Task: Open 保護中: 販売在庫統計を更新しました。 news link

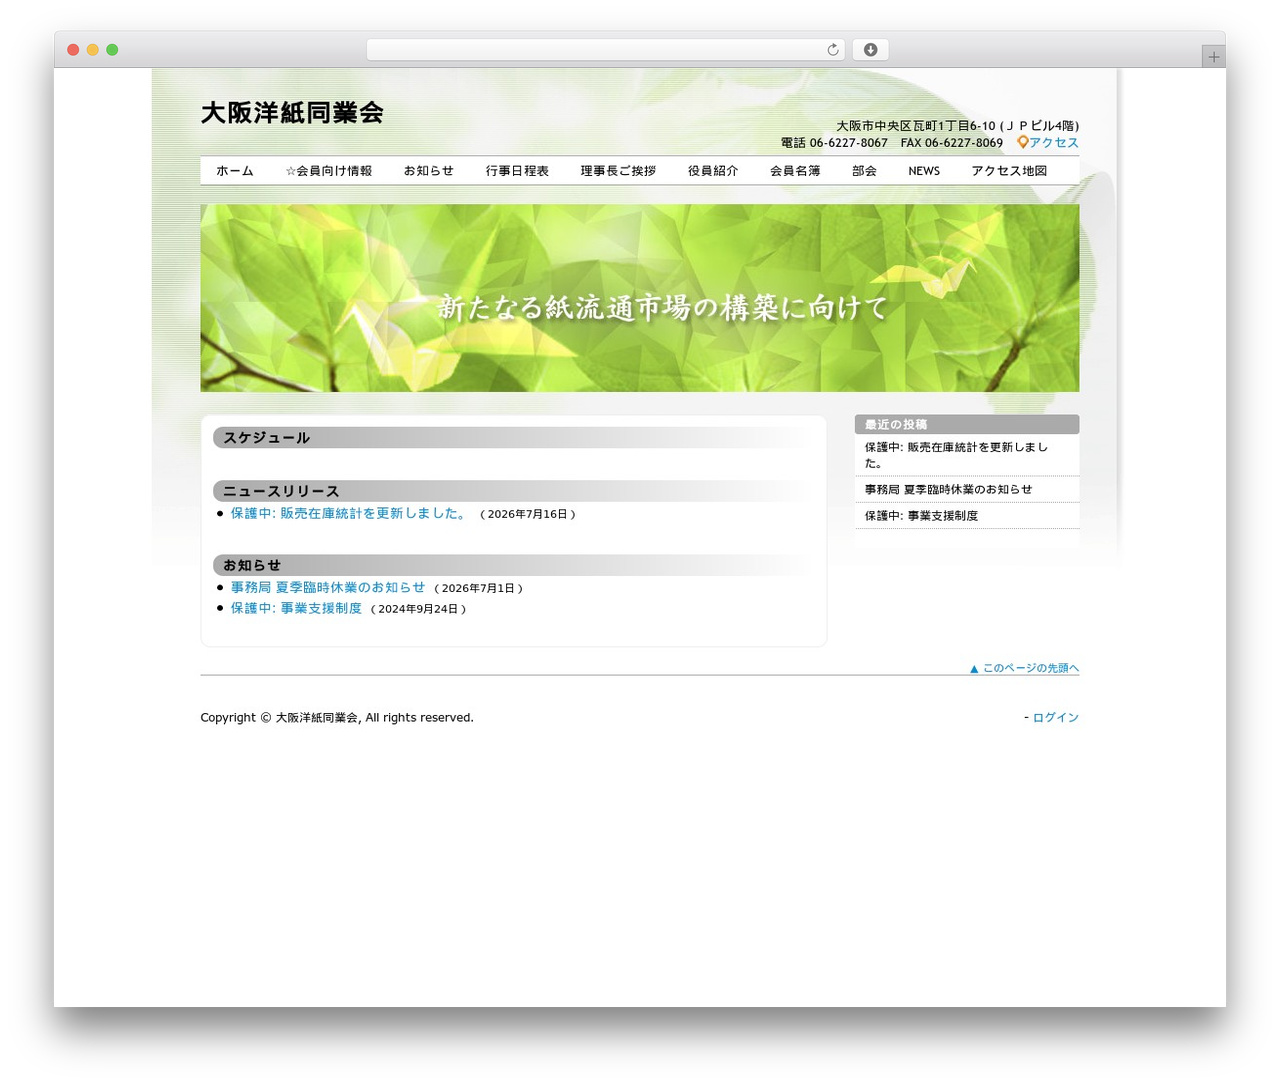Action: point(349,513)
